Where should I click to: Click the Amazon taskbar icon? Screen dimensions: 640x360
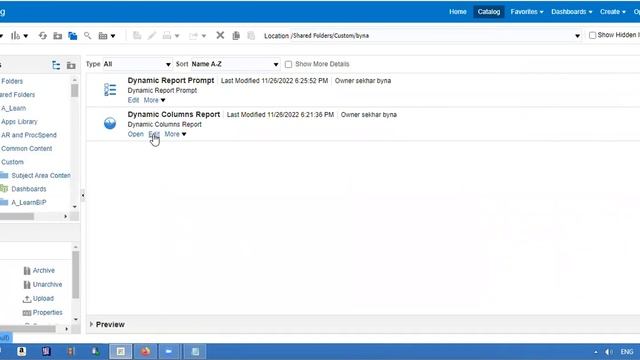[22, 351]
